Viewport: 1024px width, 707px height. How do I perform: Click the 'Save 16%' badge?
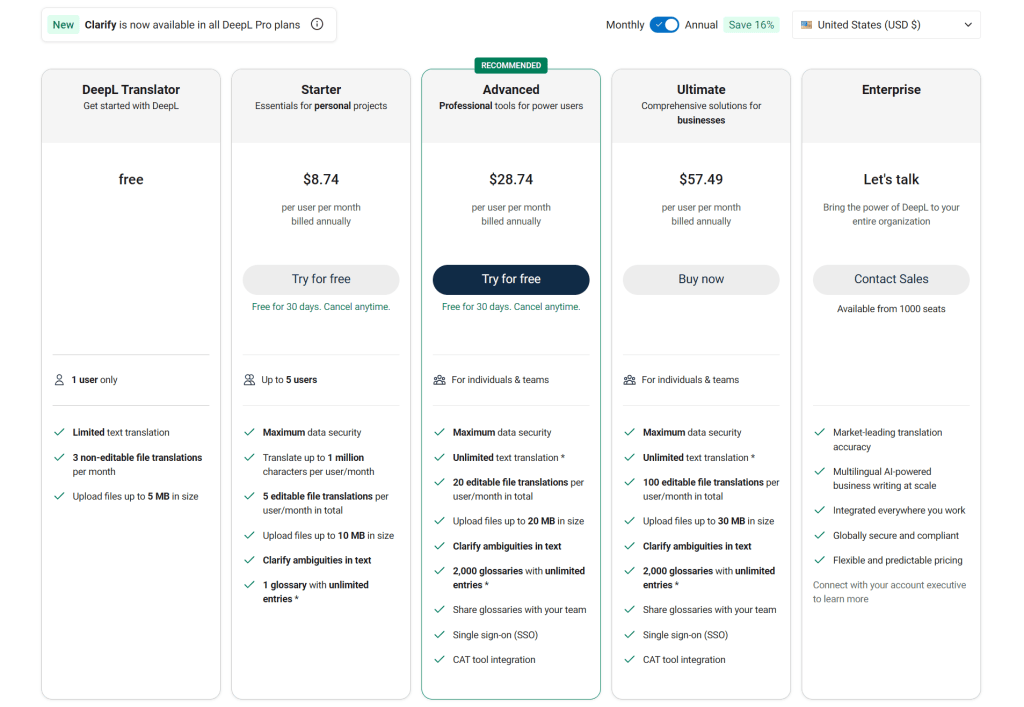pyautogui.click(x=751, y=25)
